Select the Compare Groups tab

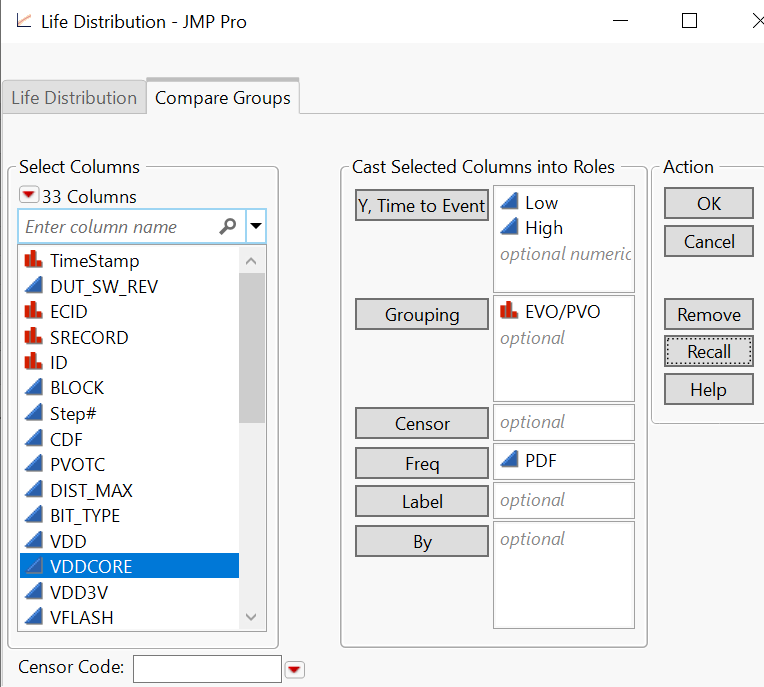click(223, 98)
